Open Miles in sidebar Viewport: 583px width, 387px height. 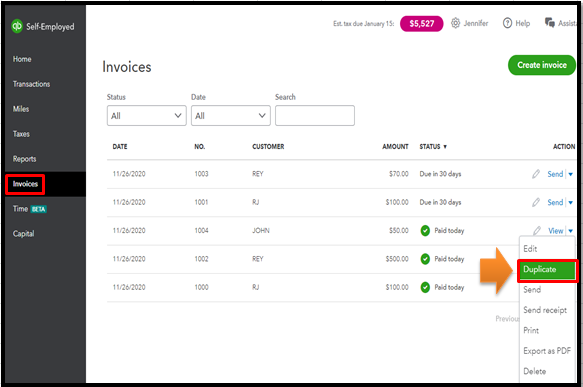pyautogui.click(x=21, y=109)
